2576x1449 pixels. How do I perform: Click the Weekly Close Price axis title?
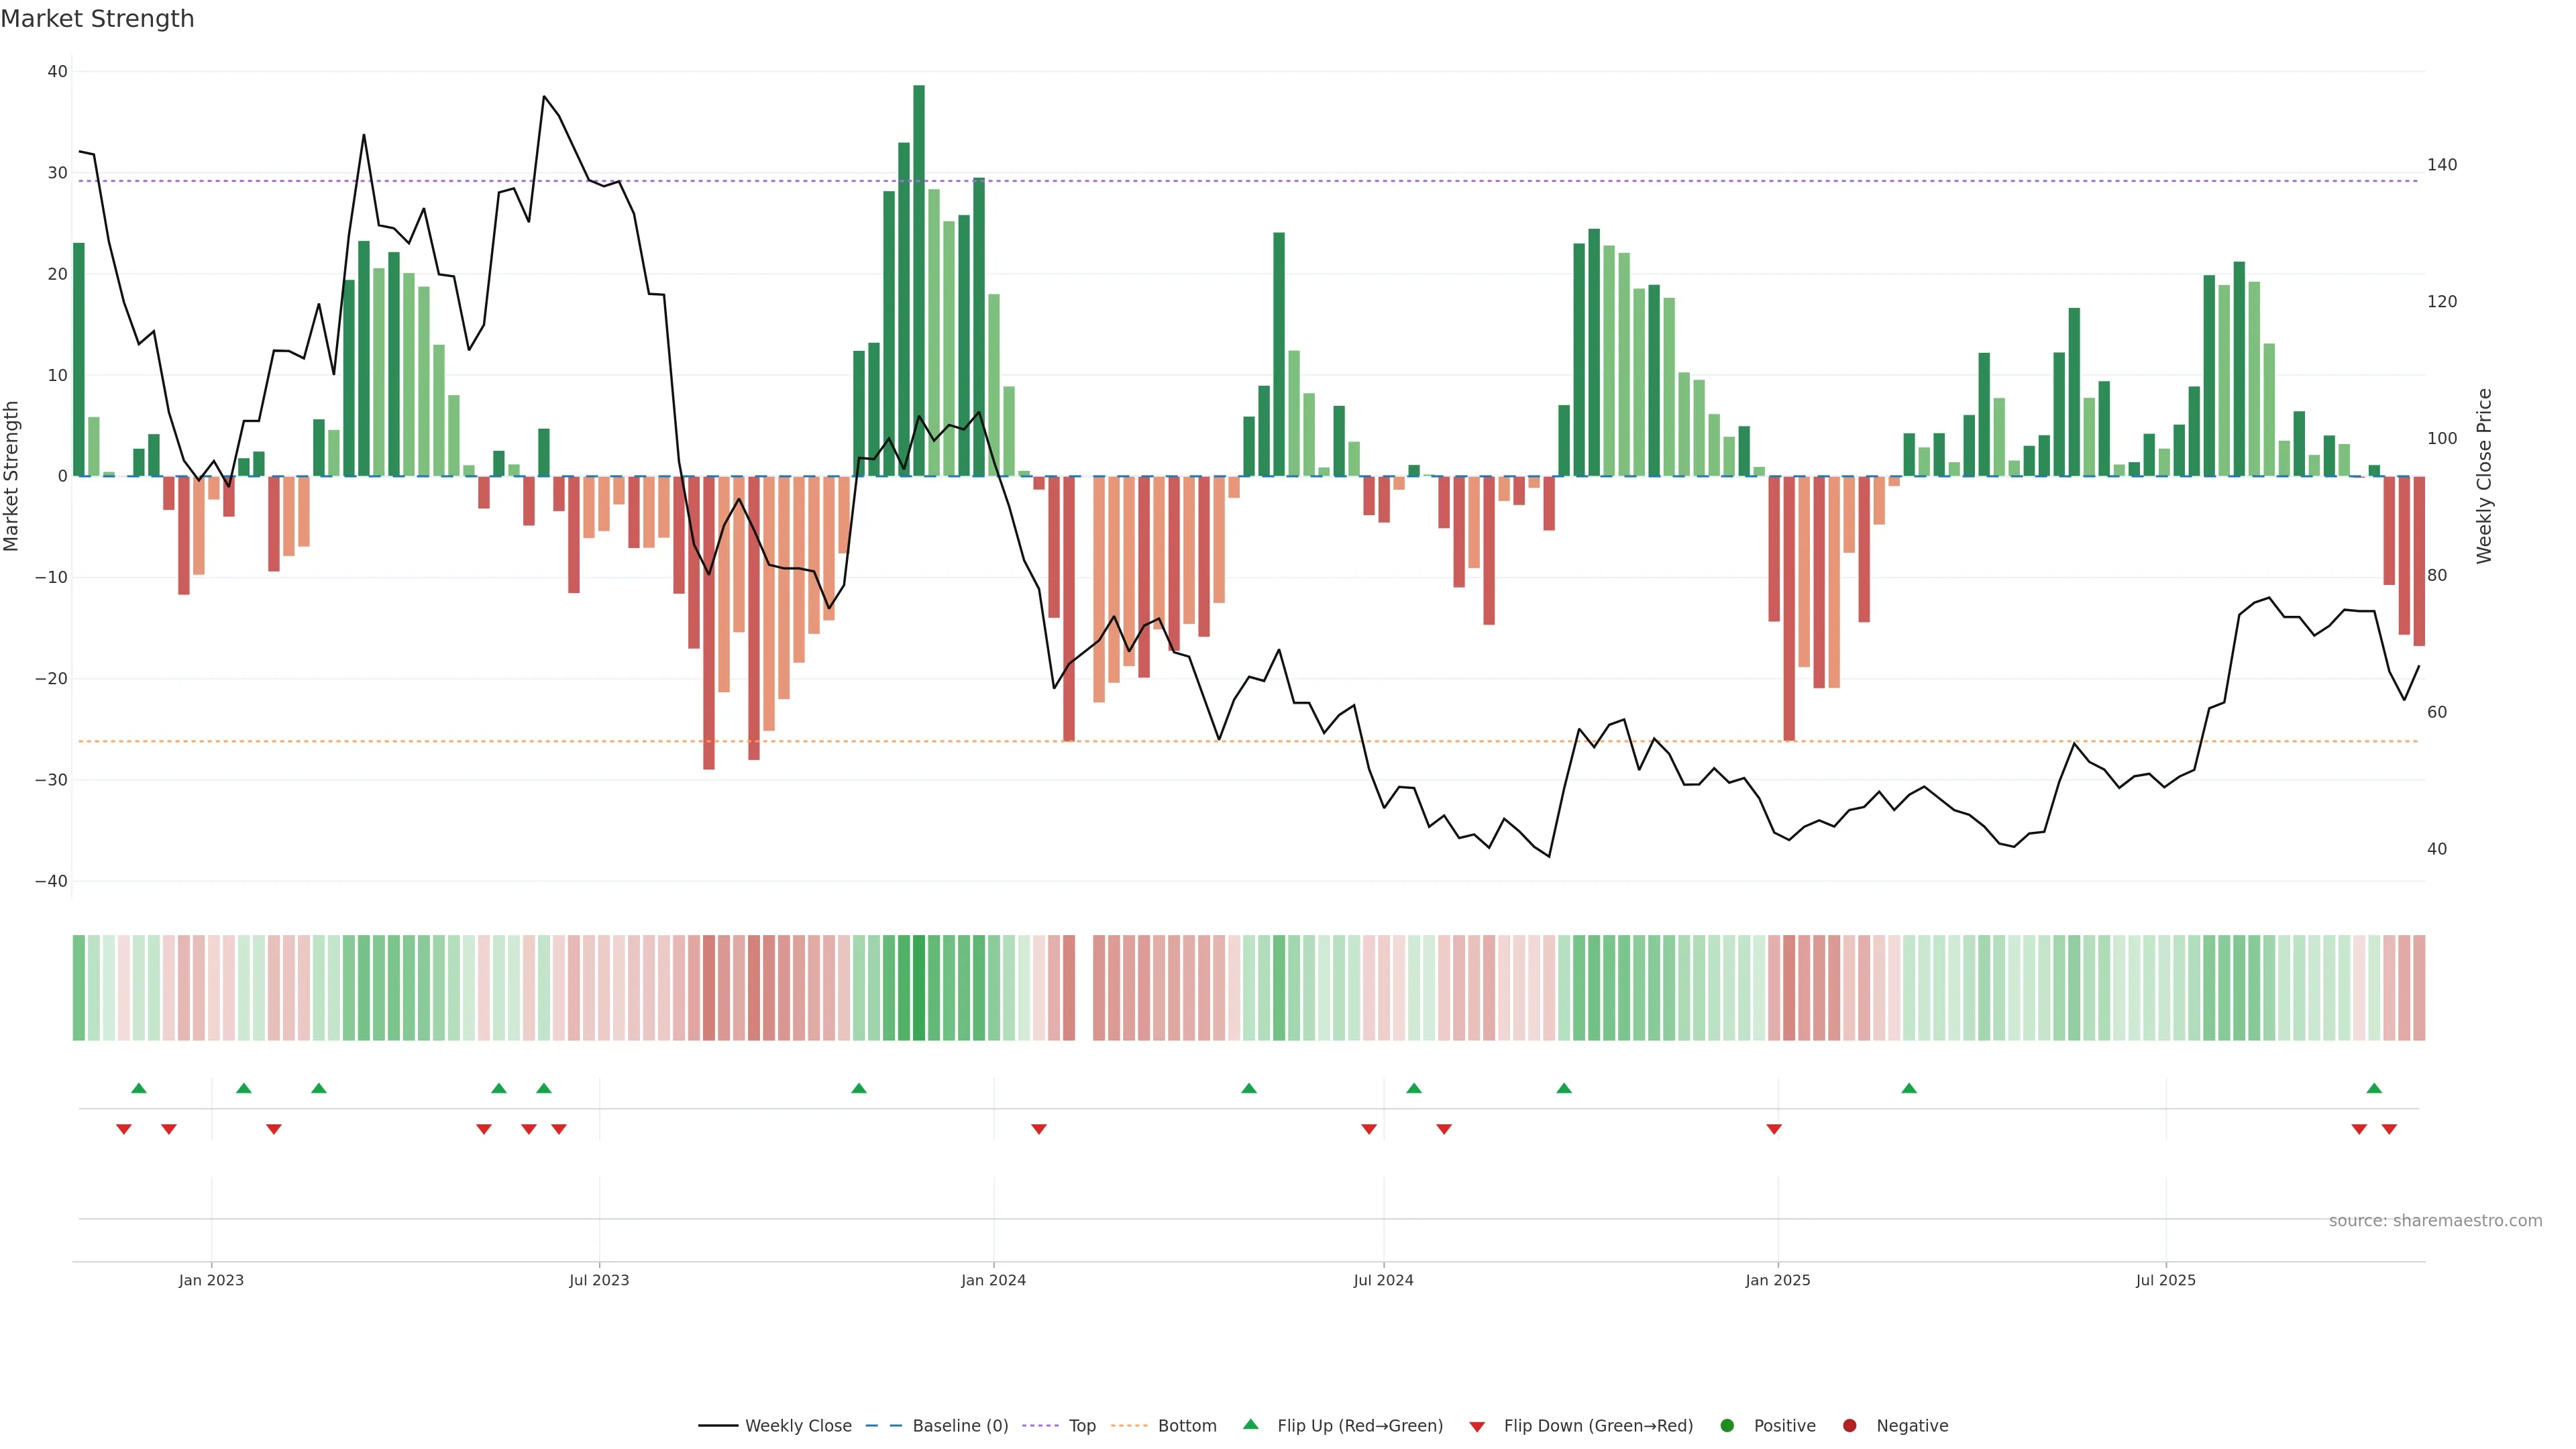point(2484,476)
